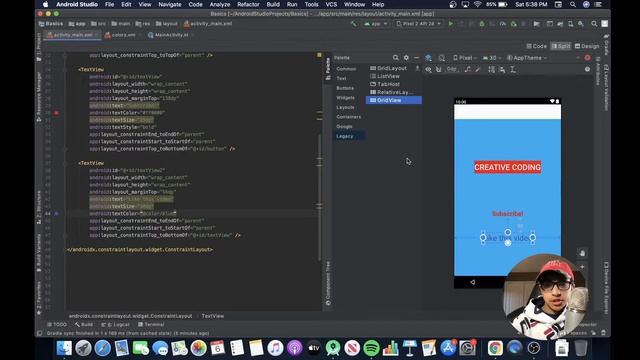Open the Pixel 2 API 28 device dropdown
The width and height of the screenshot is (640, 360).
tap(418, 24)
